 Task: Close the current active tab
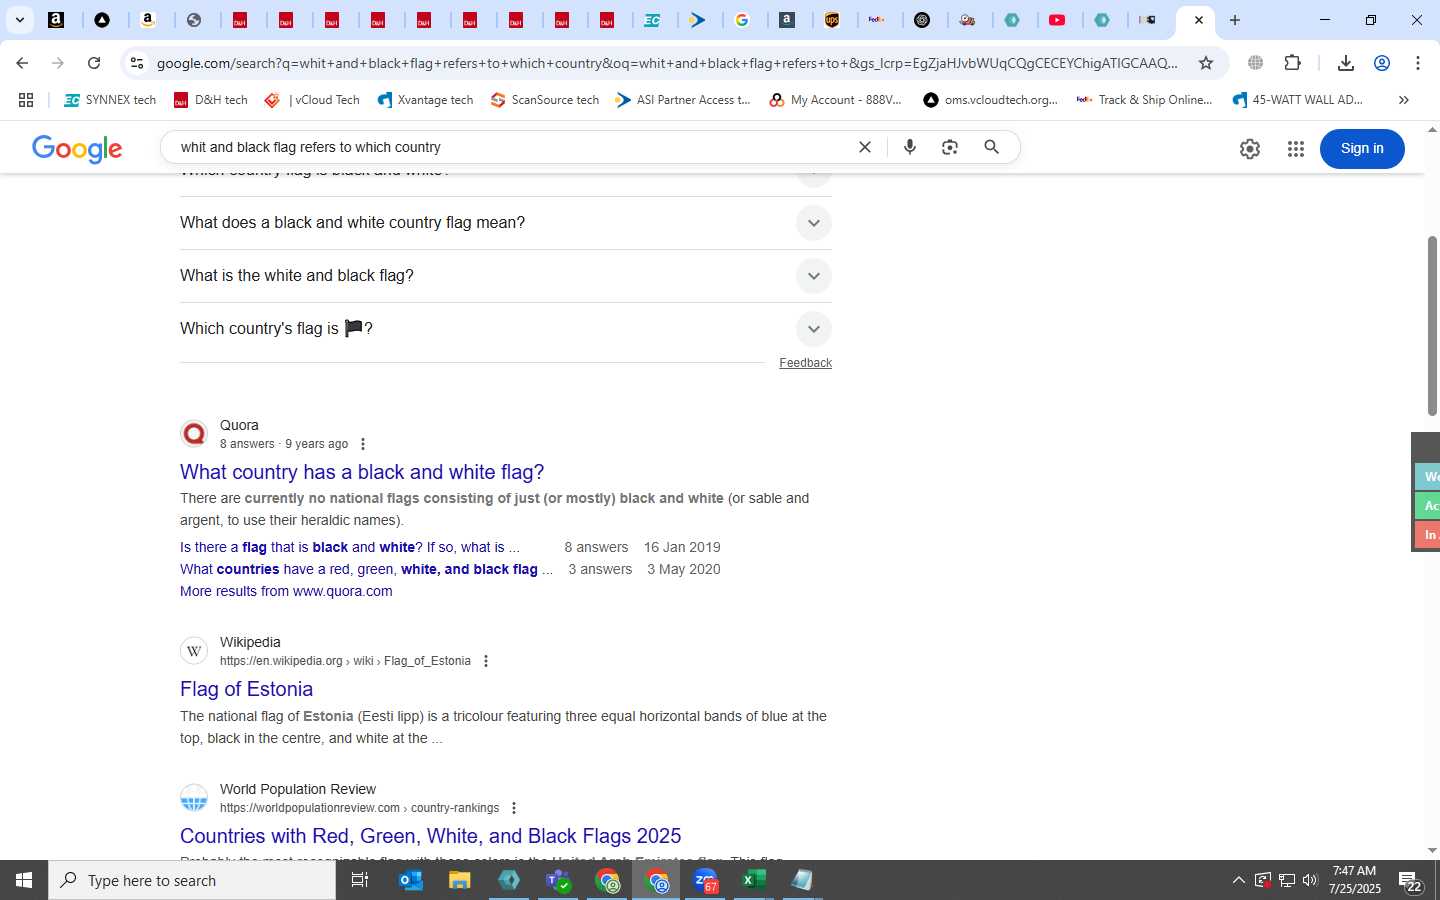pos(1199,20)
